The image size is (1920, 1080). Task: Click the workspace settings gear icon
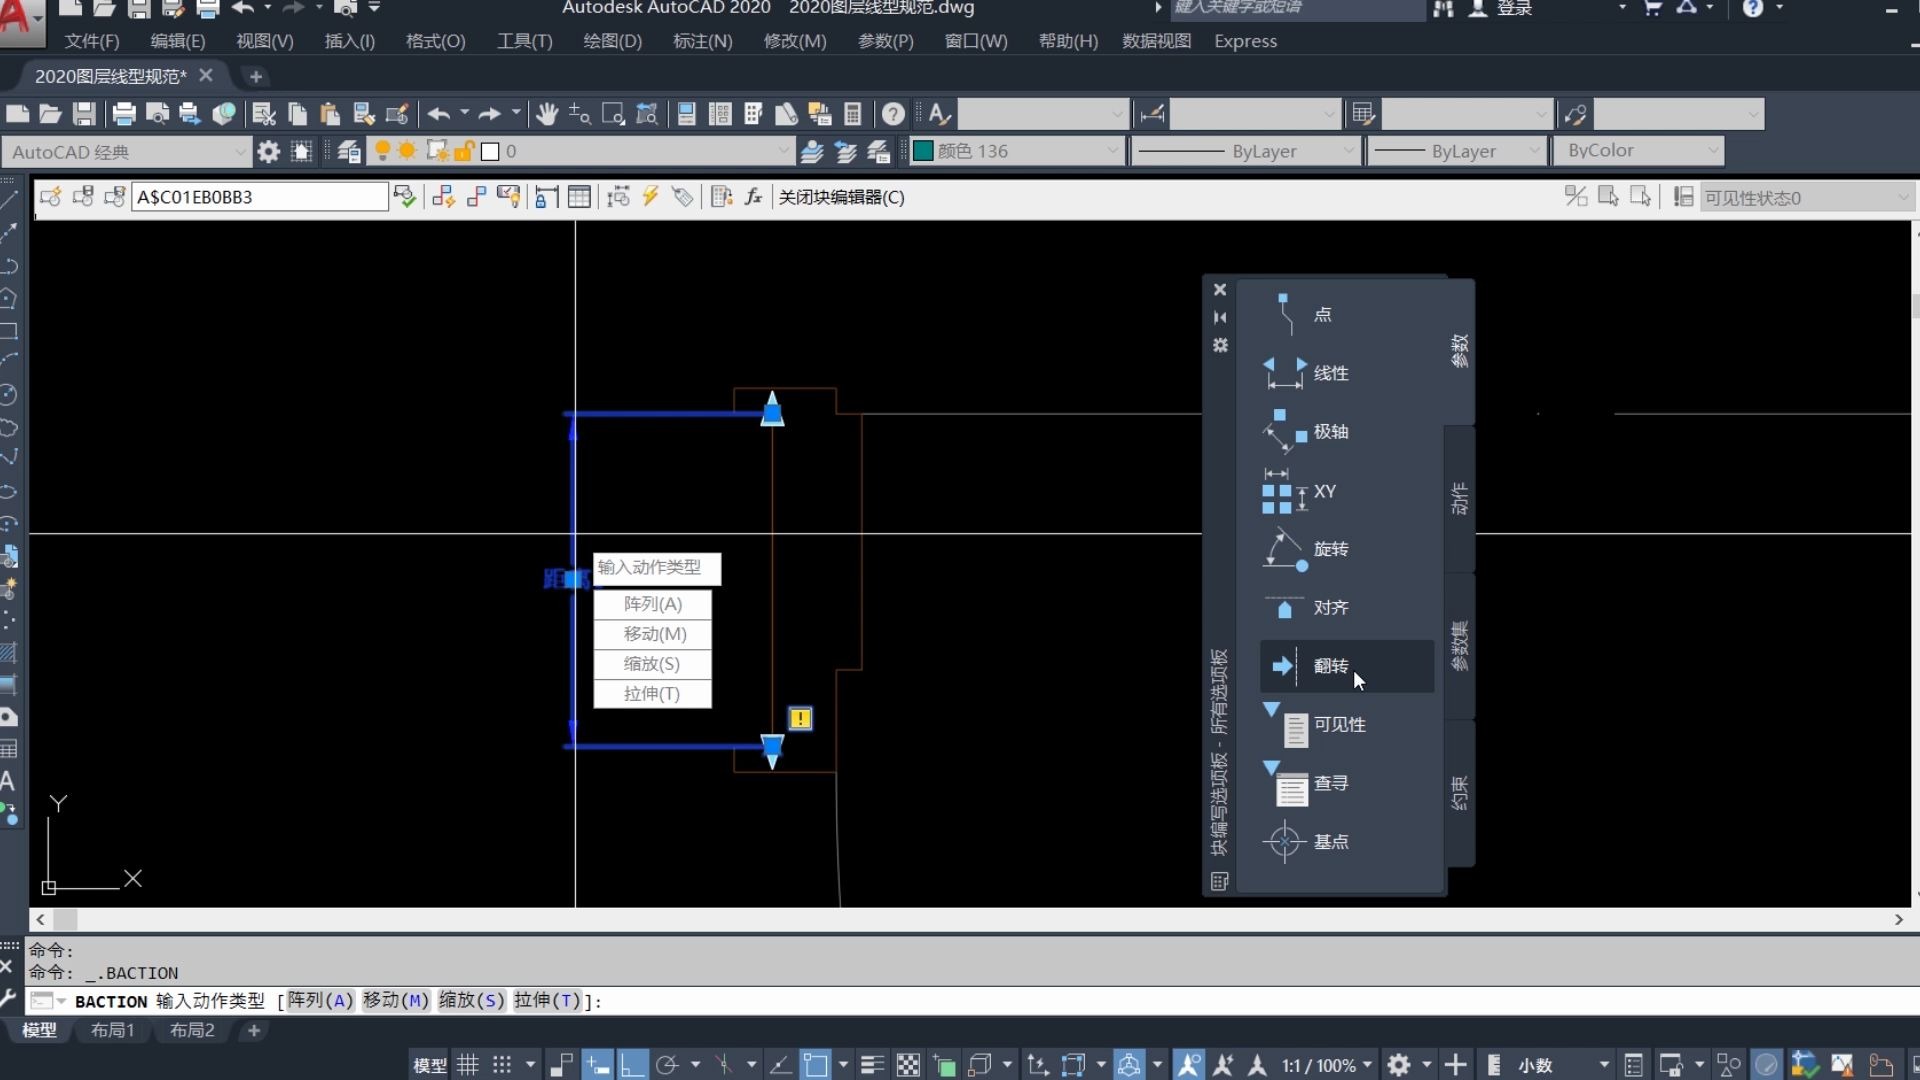[268, 152]
